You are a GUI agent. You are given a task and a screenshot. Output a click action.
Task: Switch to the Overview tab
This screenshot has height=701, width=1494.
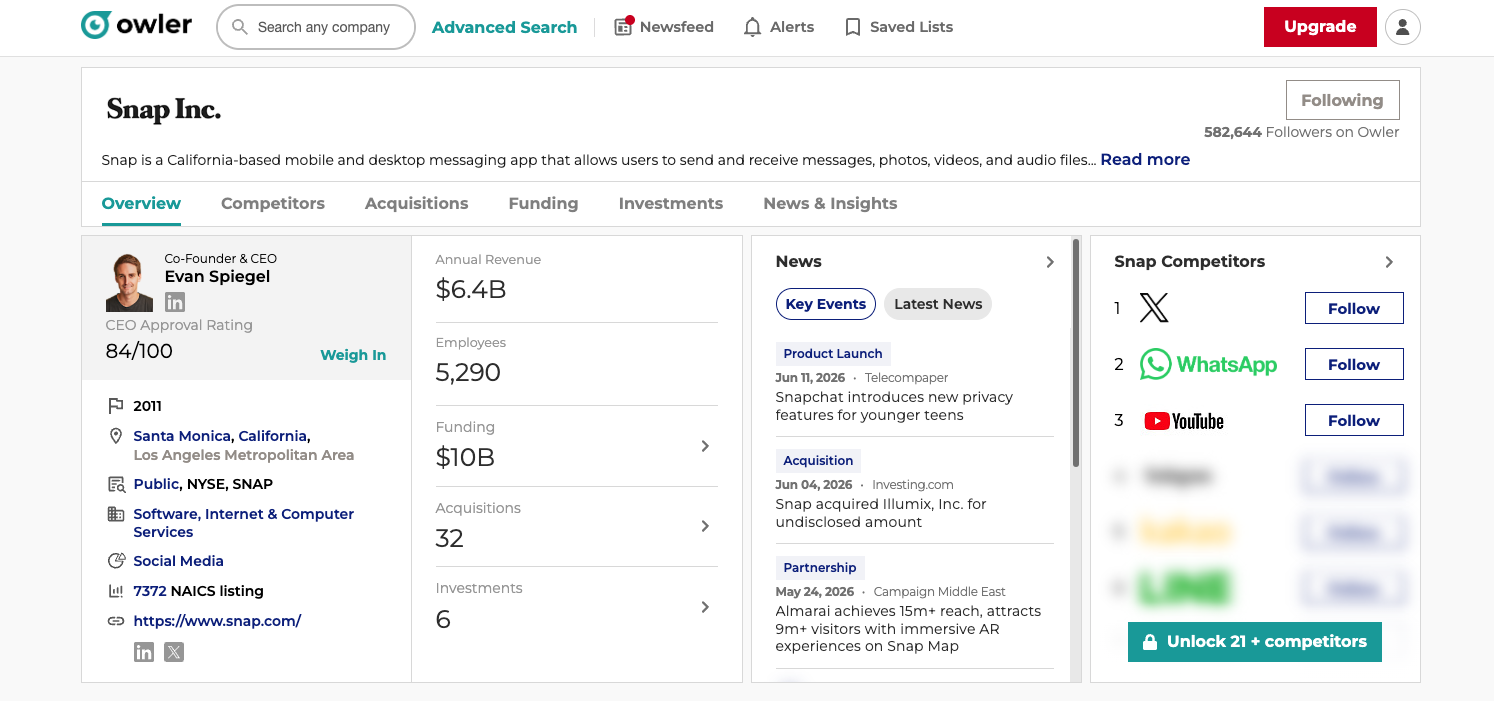click(x=141, y=203)
